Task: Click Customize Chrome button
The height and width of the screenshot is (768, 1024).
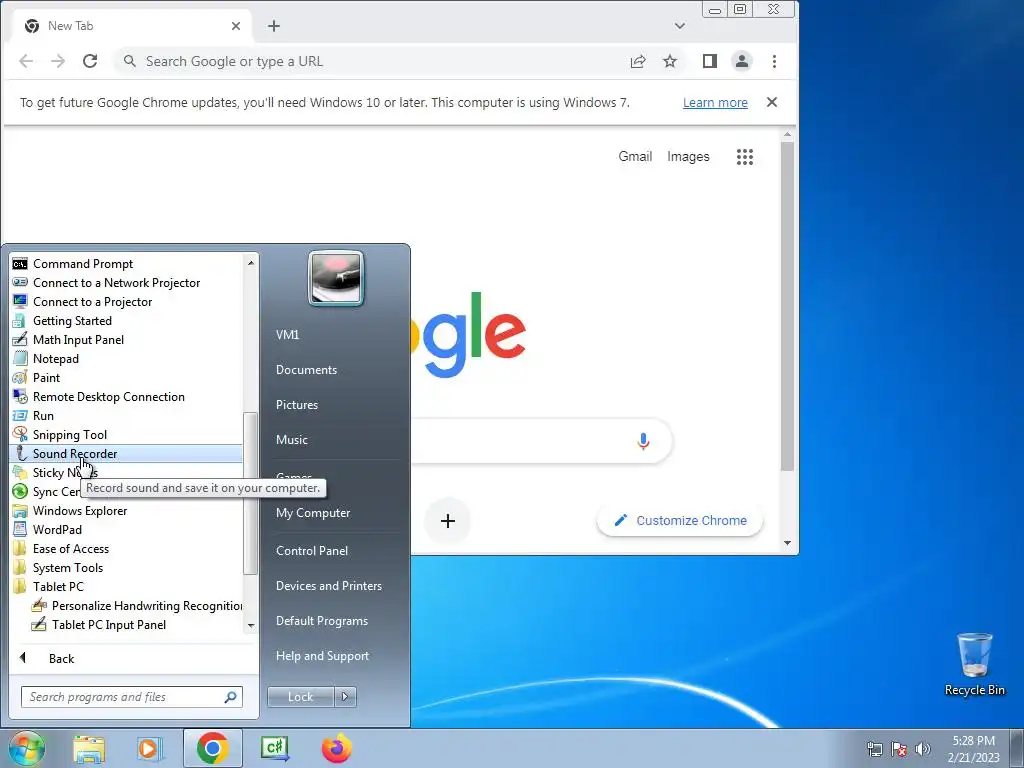Action: pos(680,520)
